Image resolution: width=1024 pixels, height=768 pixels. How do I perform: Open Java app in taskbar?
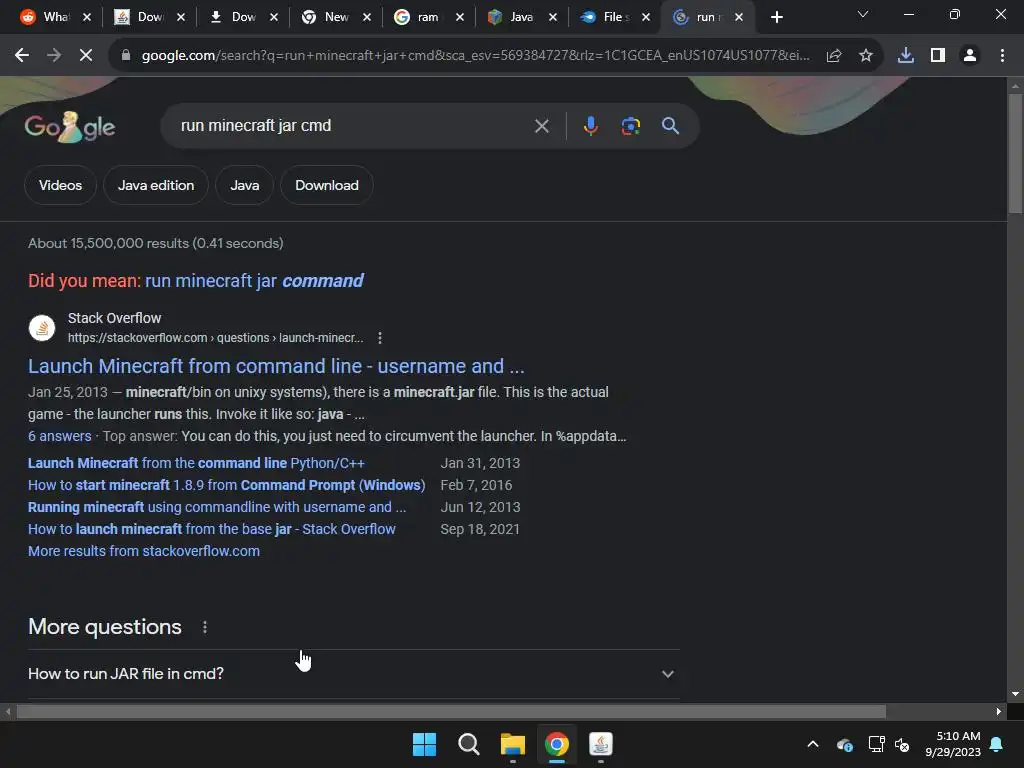[x=601, y=744]
